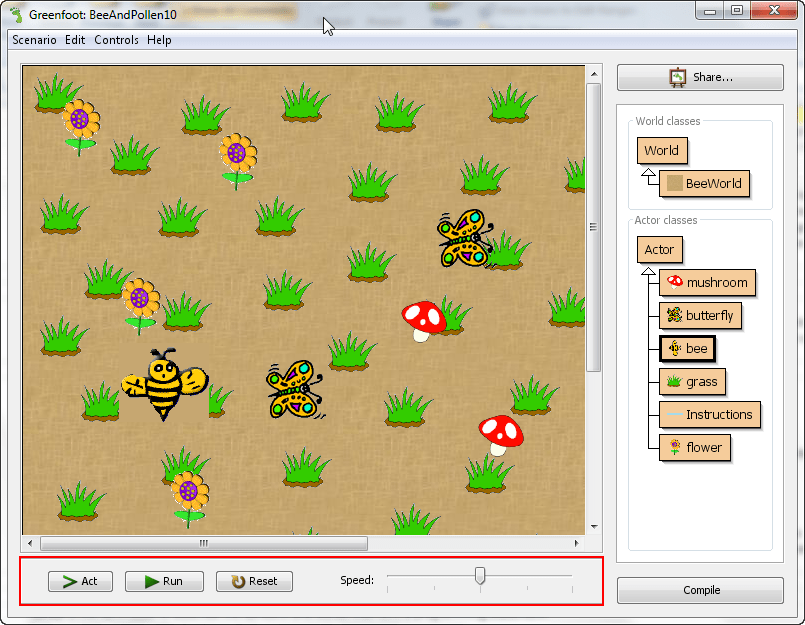Select the Actor base class
Image resolution: width=805 pixels, height=625 pixels.
659,249
